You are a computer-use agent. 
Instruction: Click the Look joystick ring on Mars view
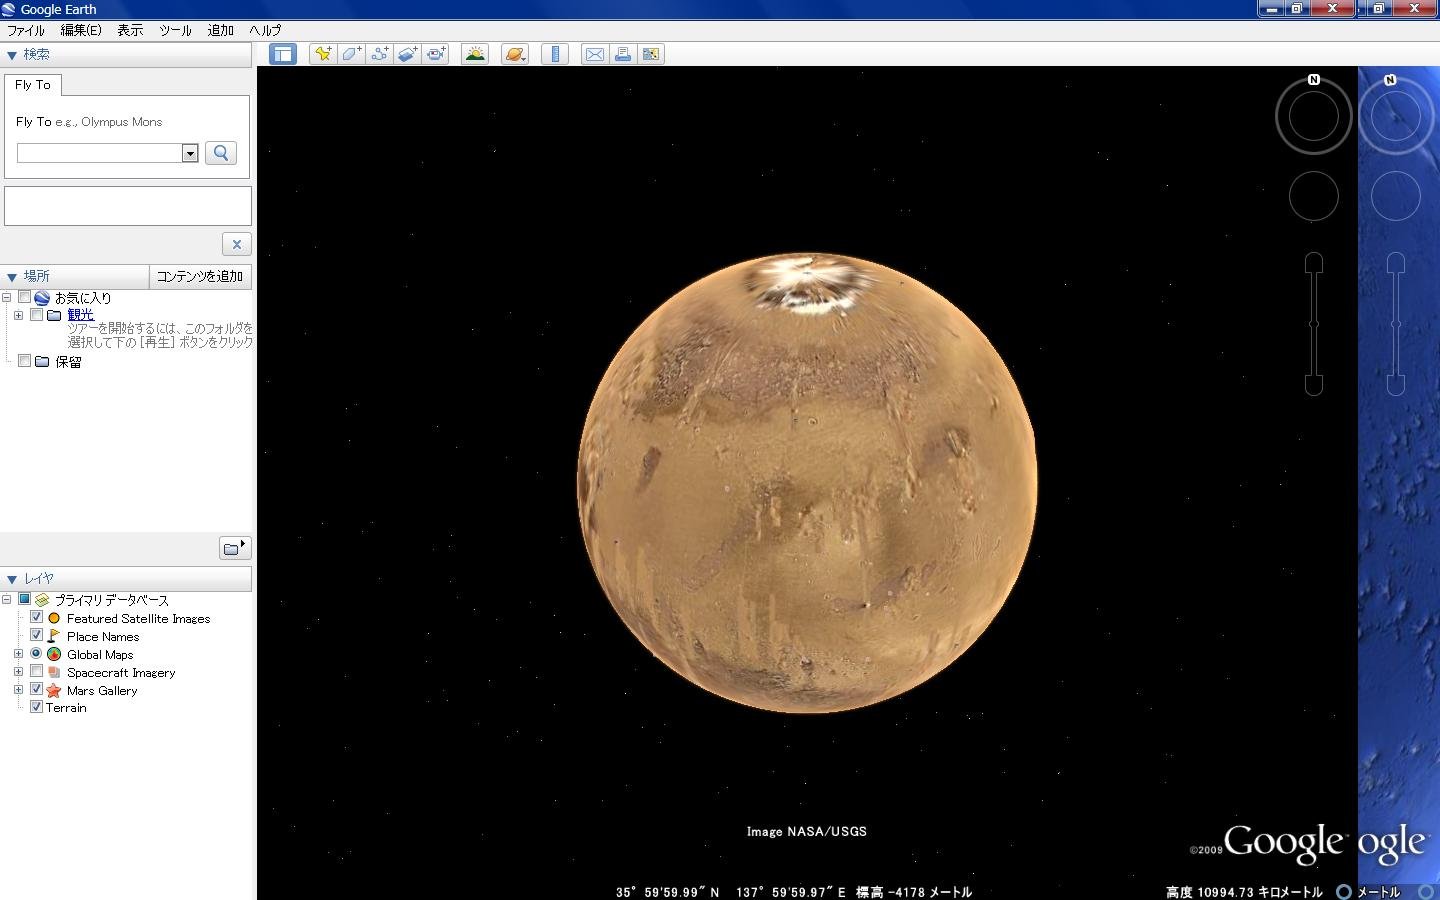1314,117
